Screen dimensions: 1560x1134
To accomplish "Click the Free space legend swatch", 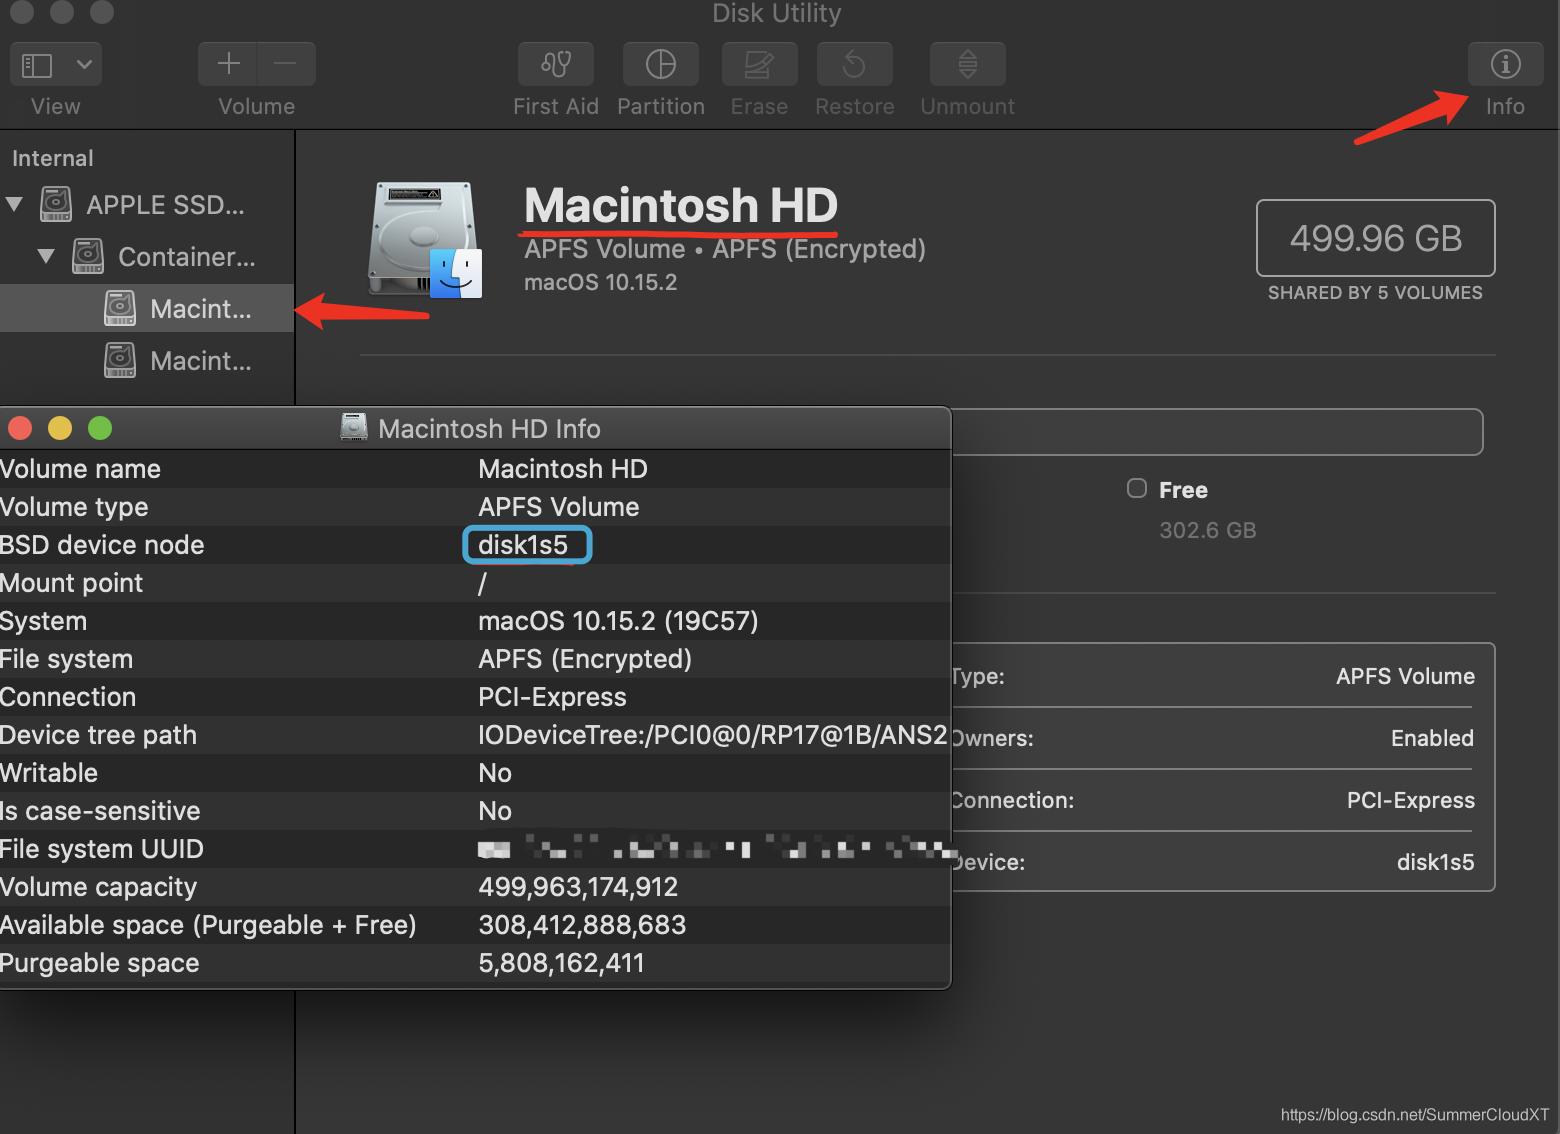I will pyautogui.click(x=1137, y=488).
